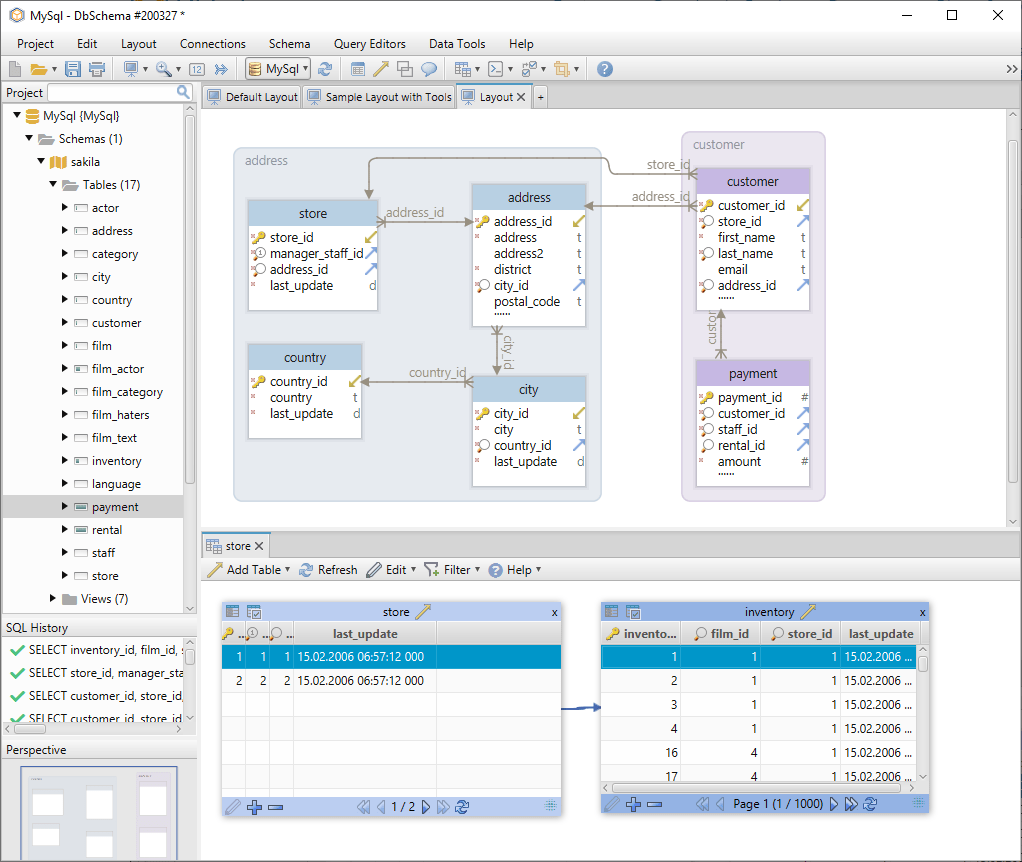Open the Add Table dropdown
This screenshot has width=1022, height=862.
[x=287, y=569]
